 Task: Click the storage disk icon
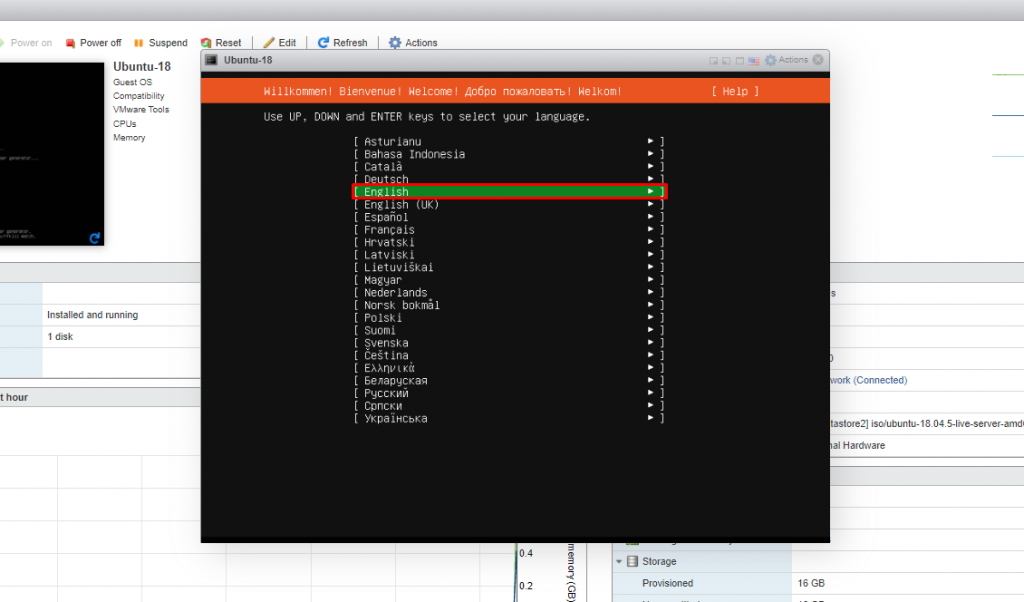(x=632, y=562)
